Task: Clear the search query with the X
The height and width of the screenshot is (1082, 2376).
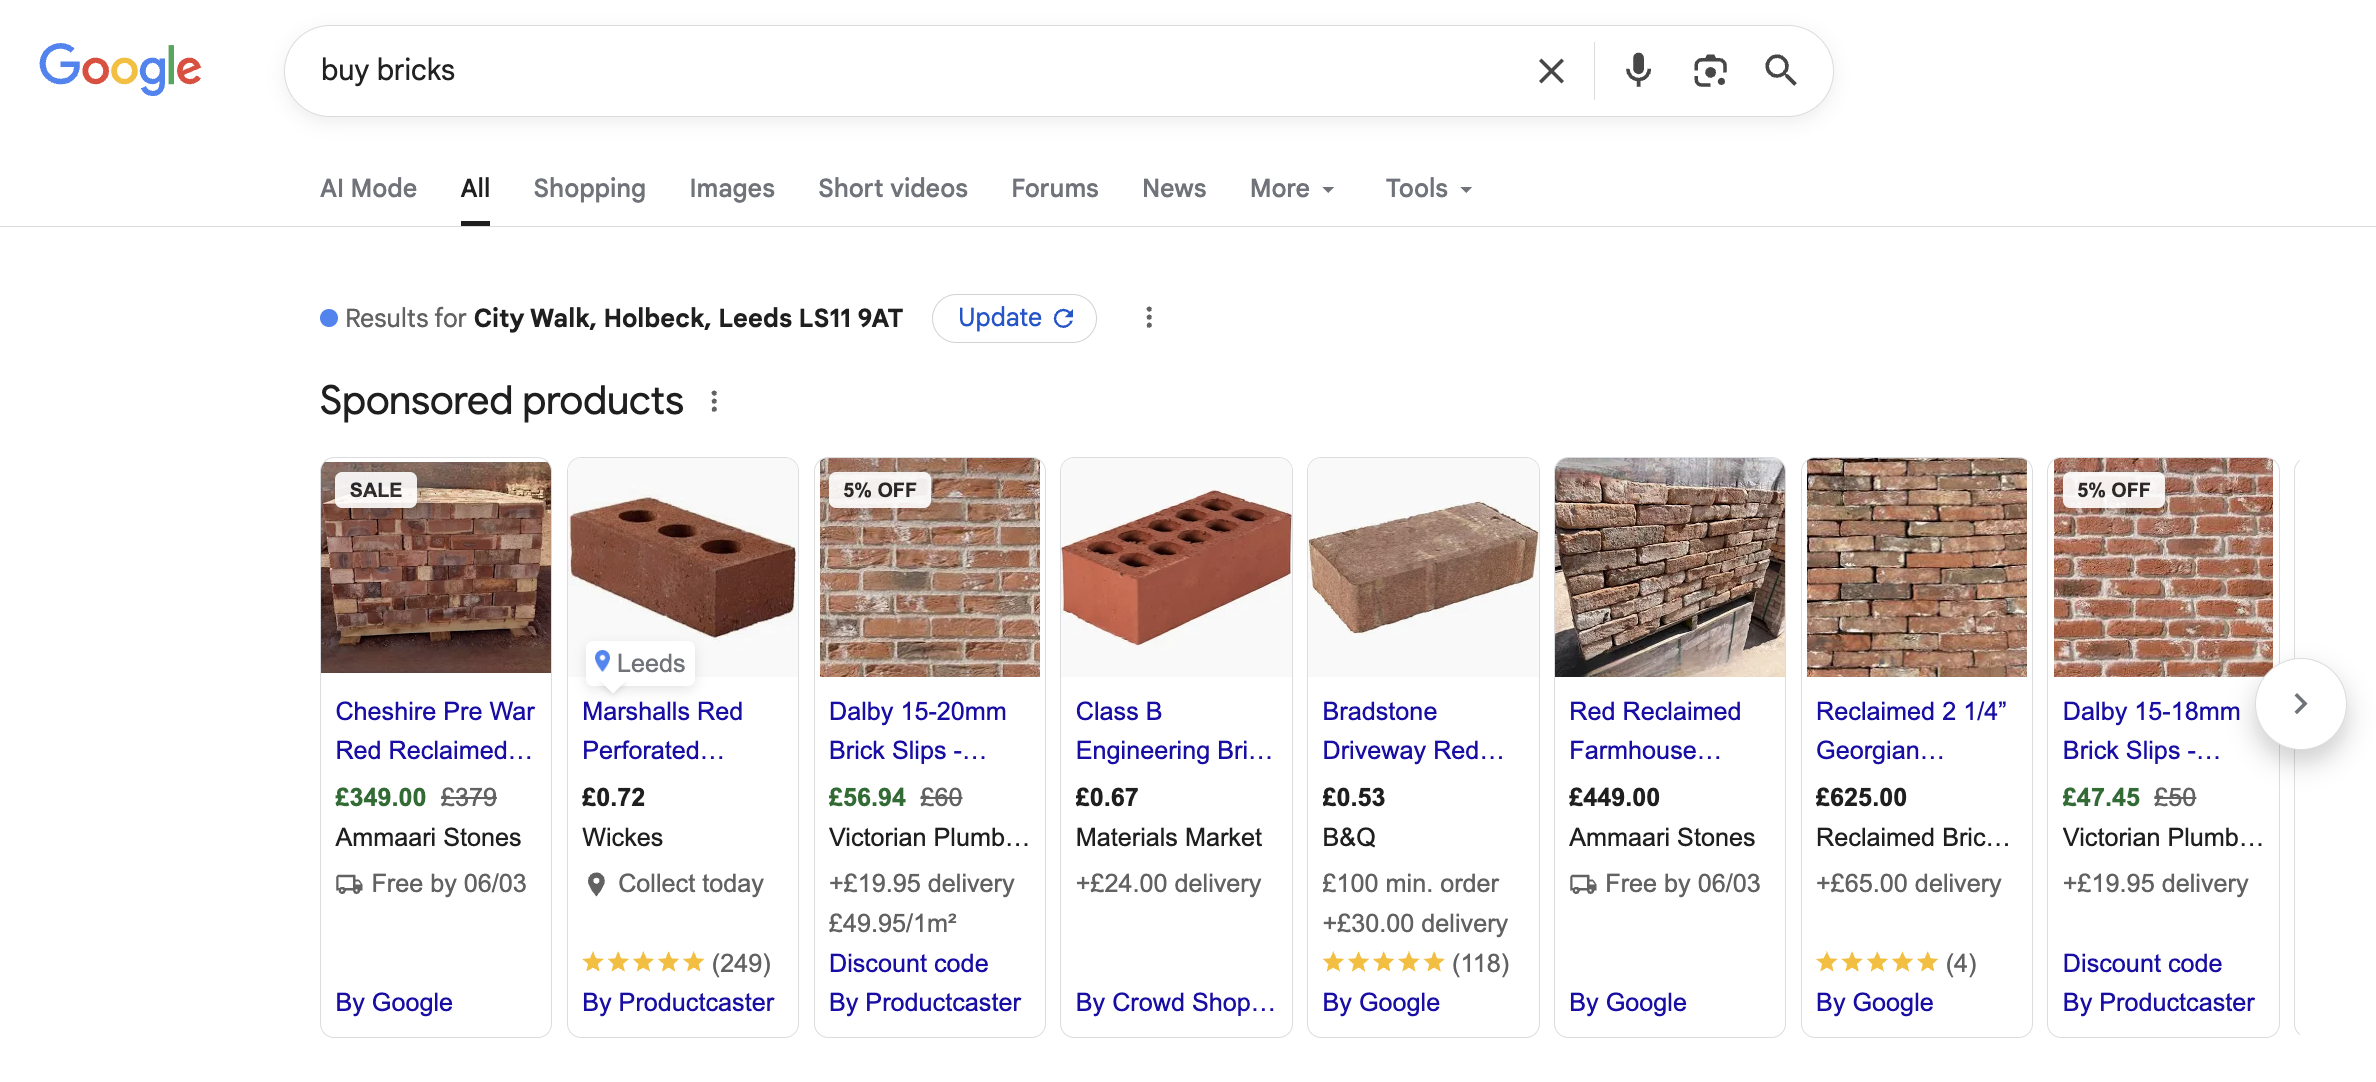Action: point(1551,70)
